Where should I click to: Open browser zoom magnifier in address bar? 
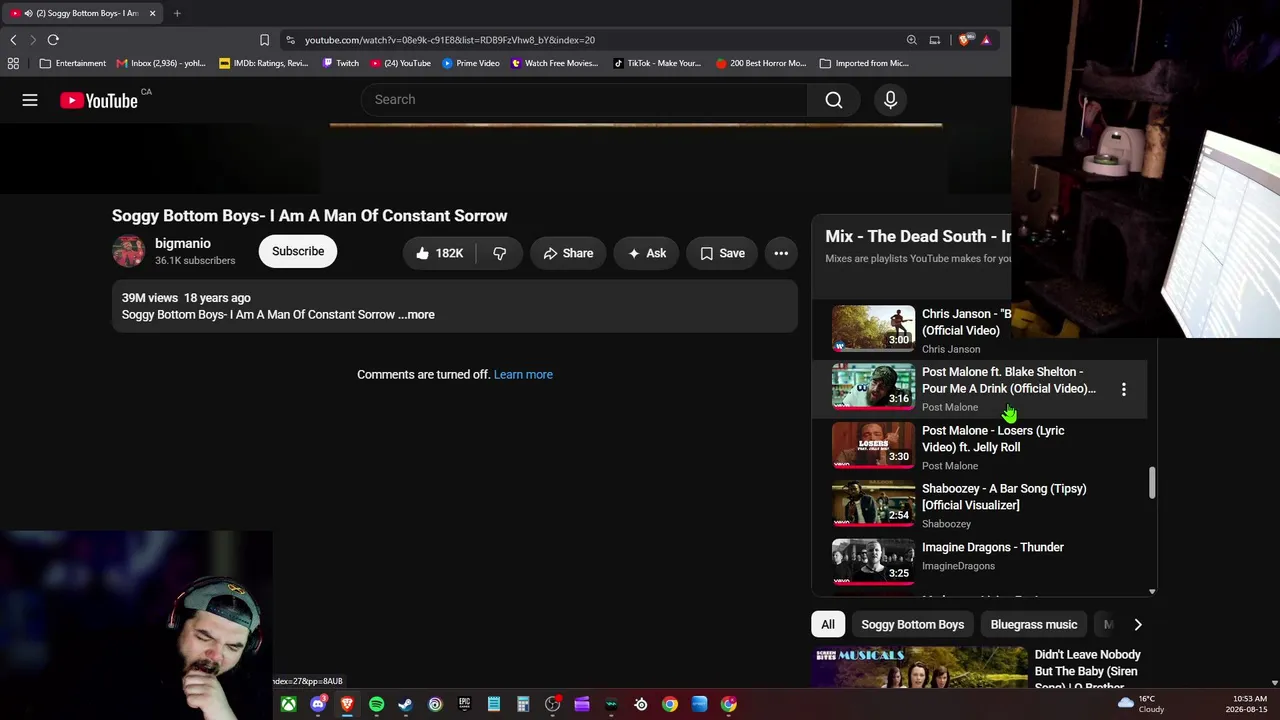point(912,40)
